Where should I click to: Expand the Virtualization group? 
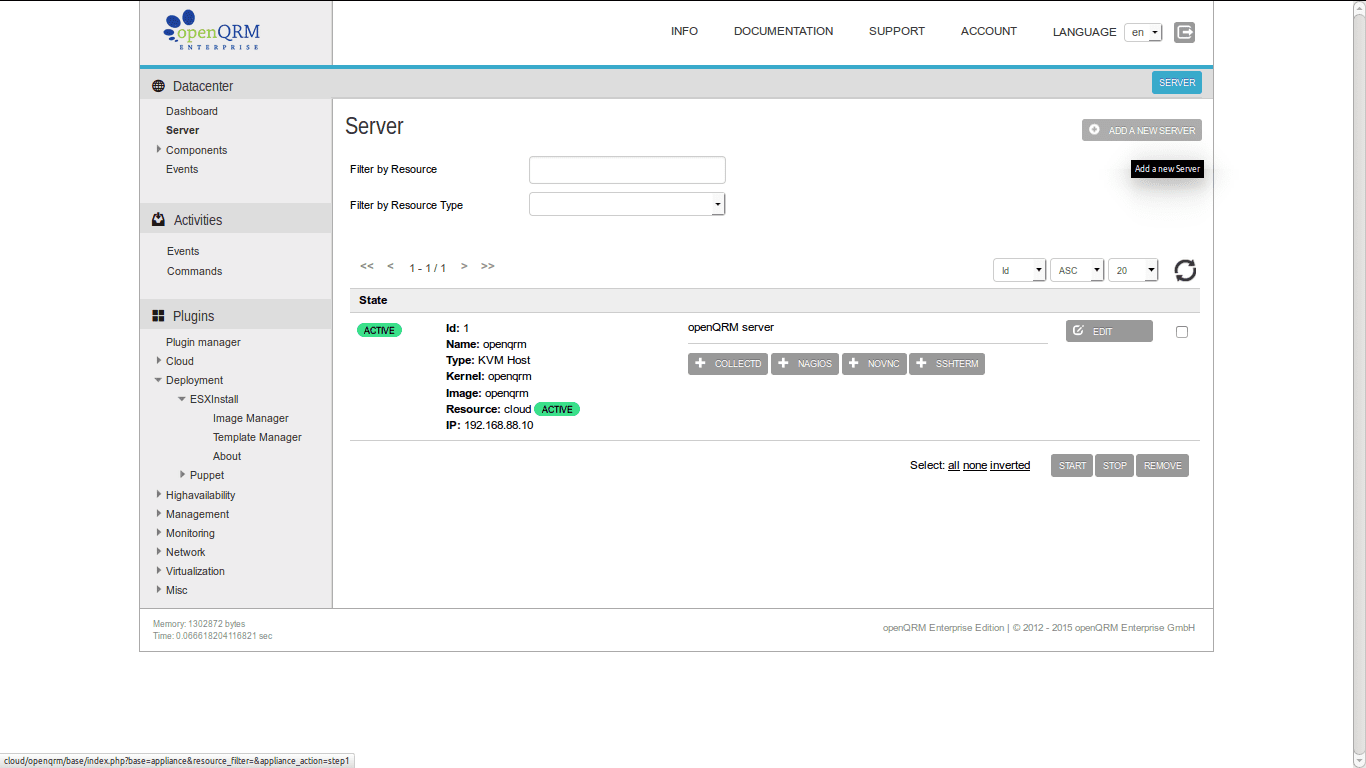point(158,570)
